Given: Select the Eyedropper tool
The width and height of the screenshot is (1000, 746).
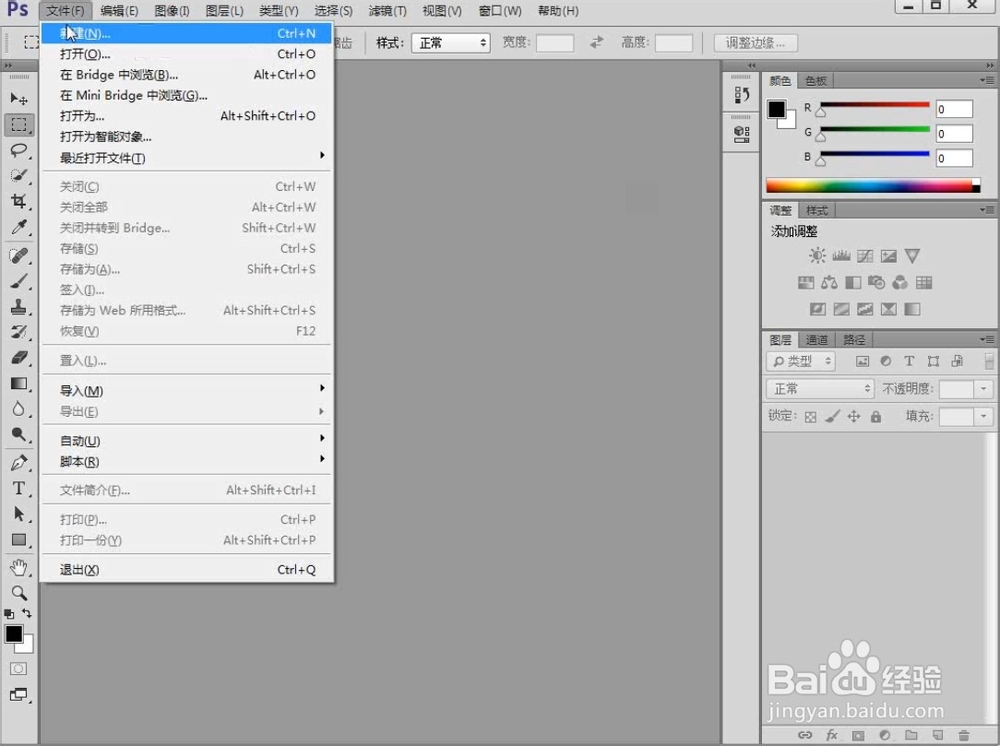Looking at the screenshot, I should [18, 228].
